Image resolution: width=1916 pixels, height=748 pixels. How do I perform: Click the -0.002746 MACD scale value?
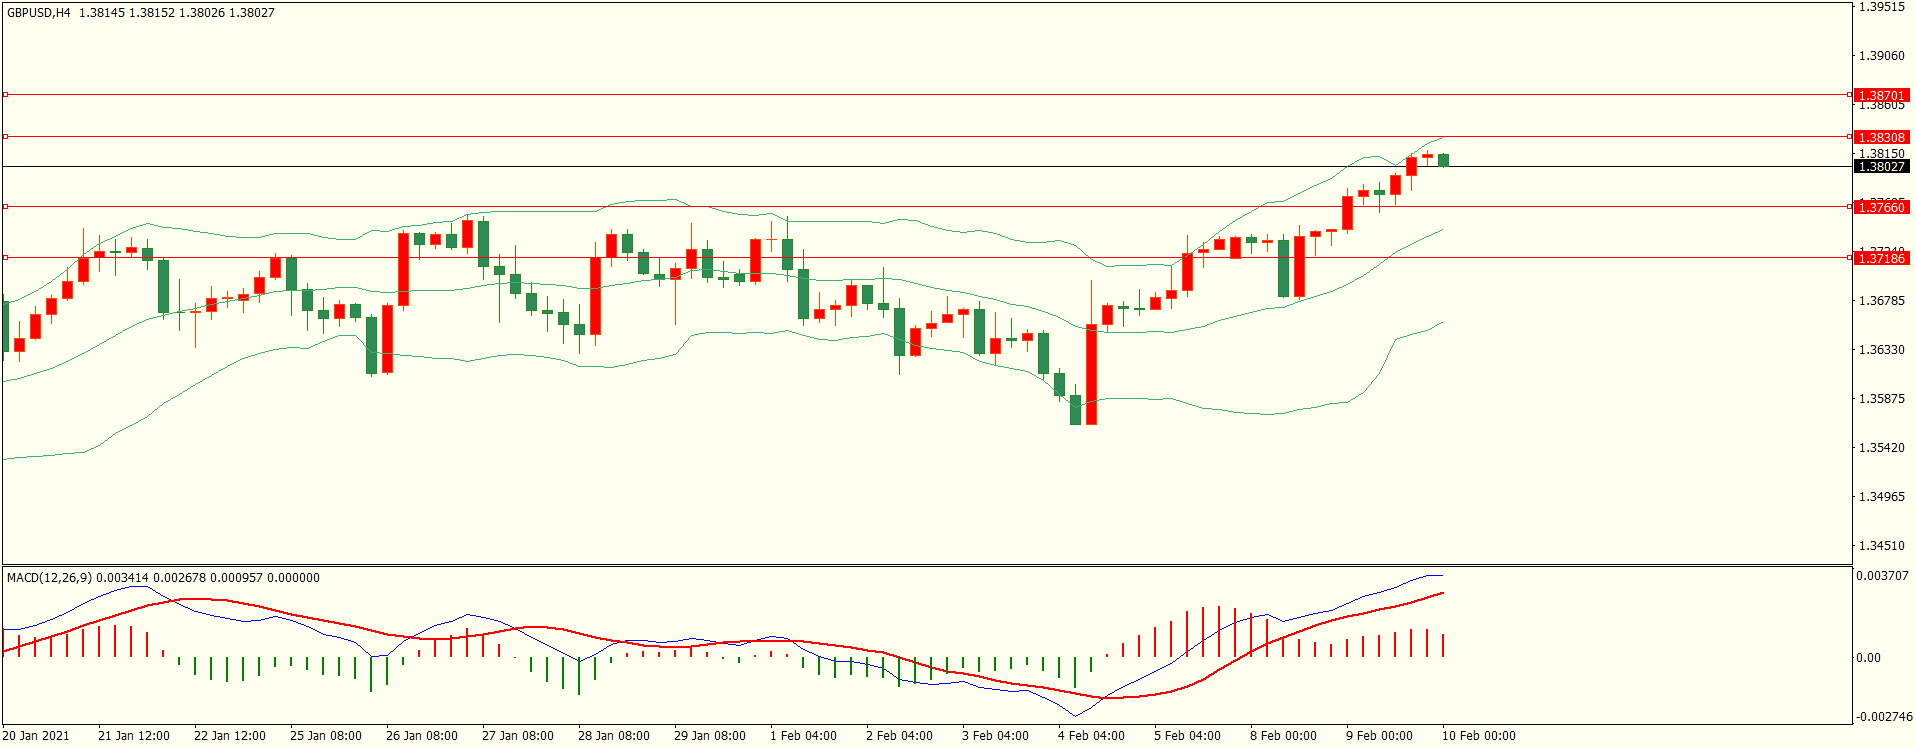point(1884,717)
